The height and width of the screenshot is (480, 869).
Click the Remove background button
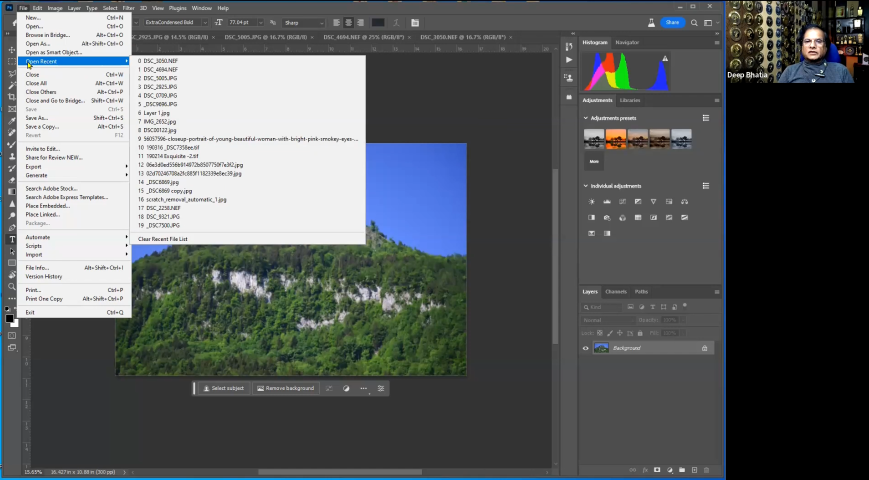285,388
